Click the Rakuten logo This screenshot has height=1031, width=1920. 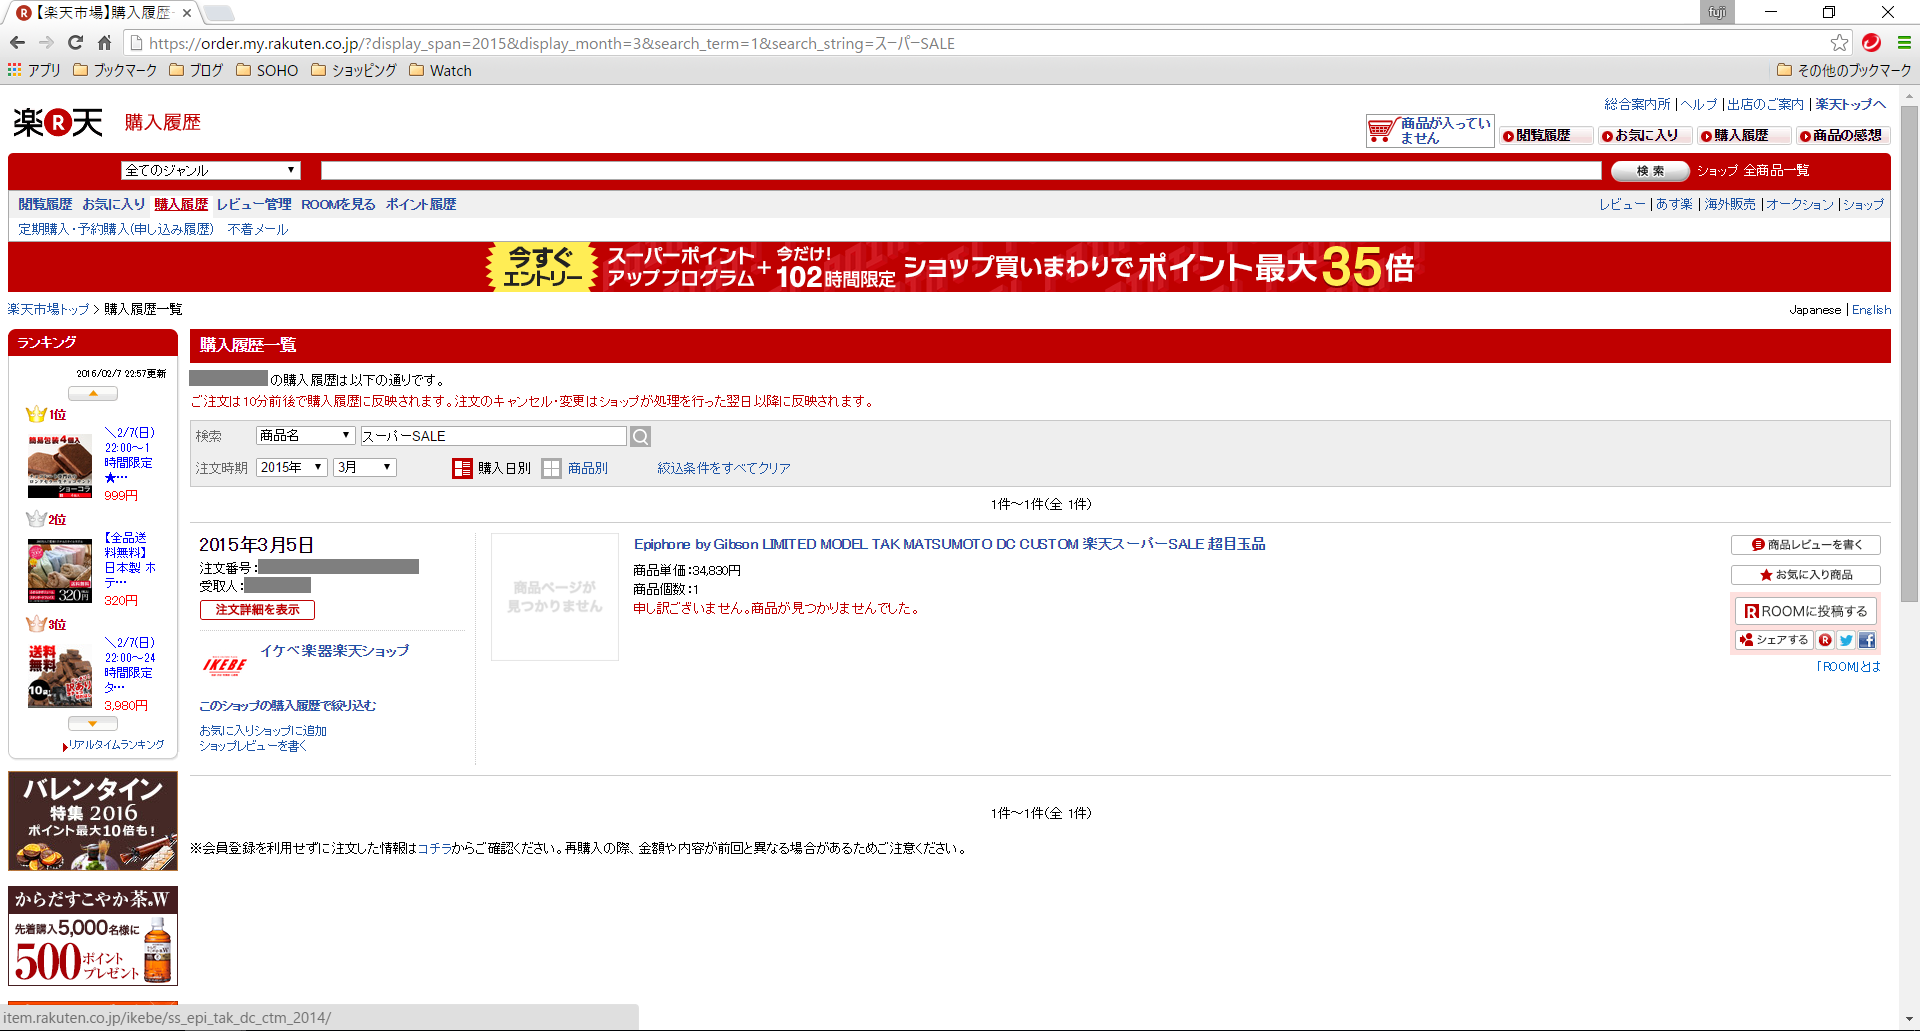click(x=58, y=123)
